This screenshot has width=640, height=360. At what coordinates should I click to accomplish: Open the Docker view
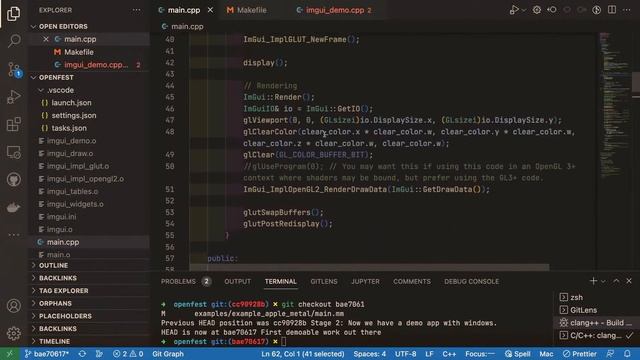click(x=13, y=207)
